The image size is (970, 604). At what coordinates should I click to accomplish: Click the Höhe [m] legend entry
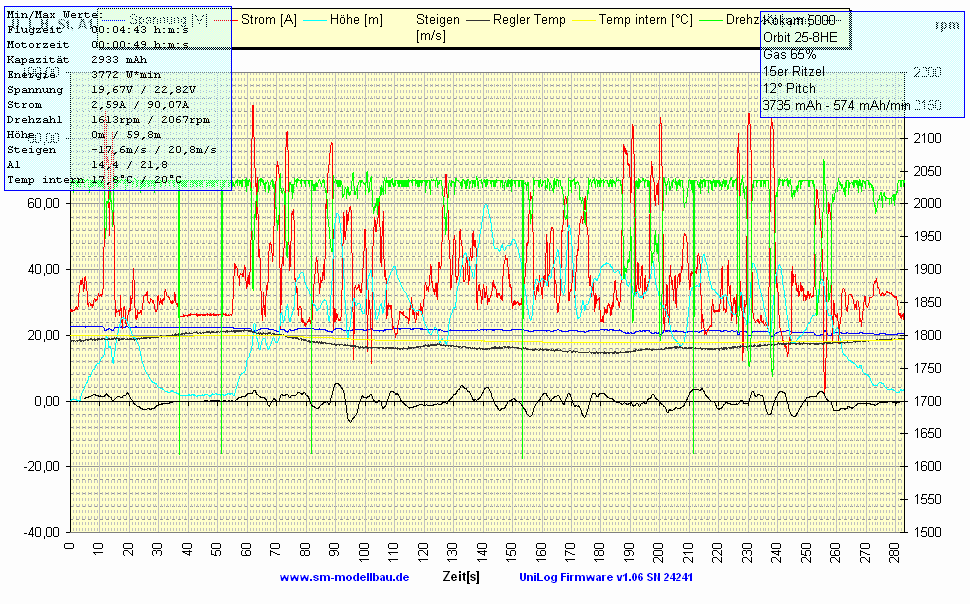(x=355, y=20)
